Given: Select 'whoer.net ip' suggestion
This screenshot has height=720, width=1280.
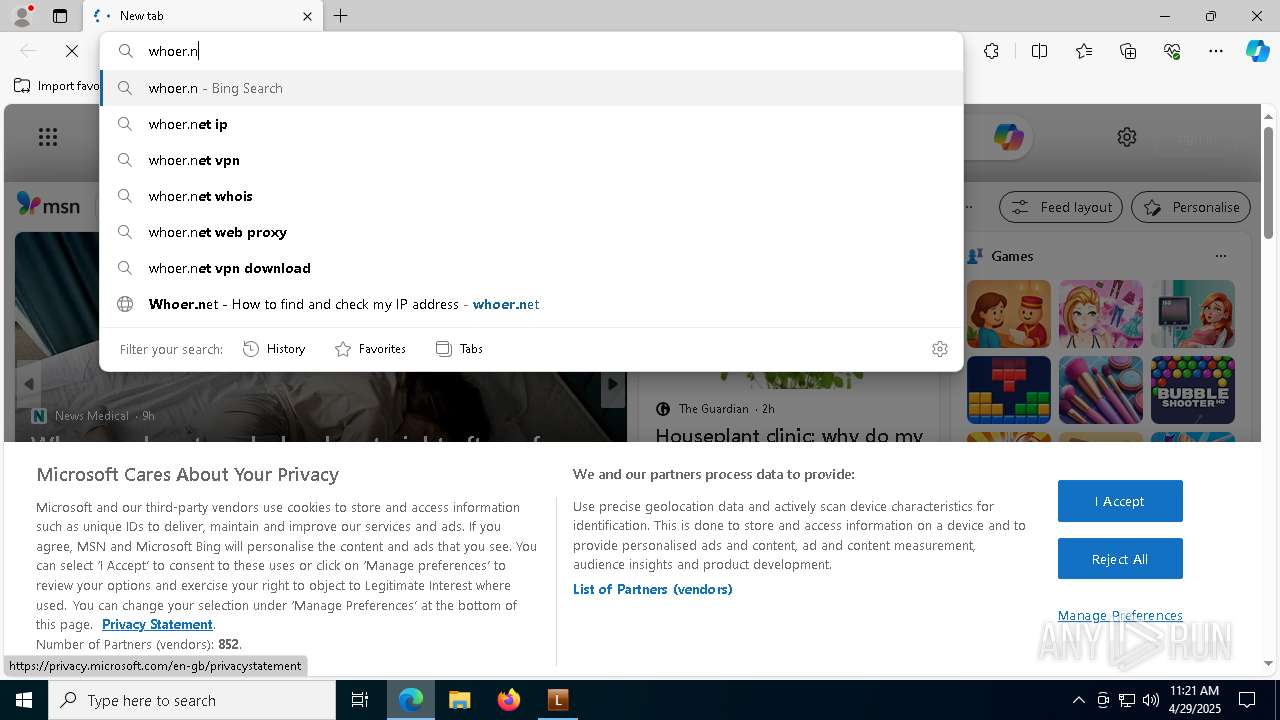Looking at the screenshot, I should 531,124.
